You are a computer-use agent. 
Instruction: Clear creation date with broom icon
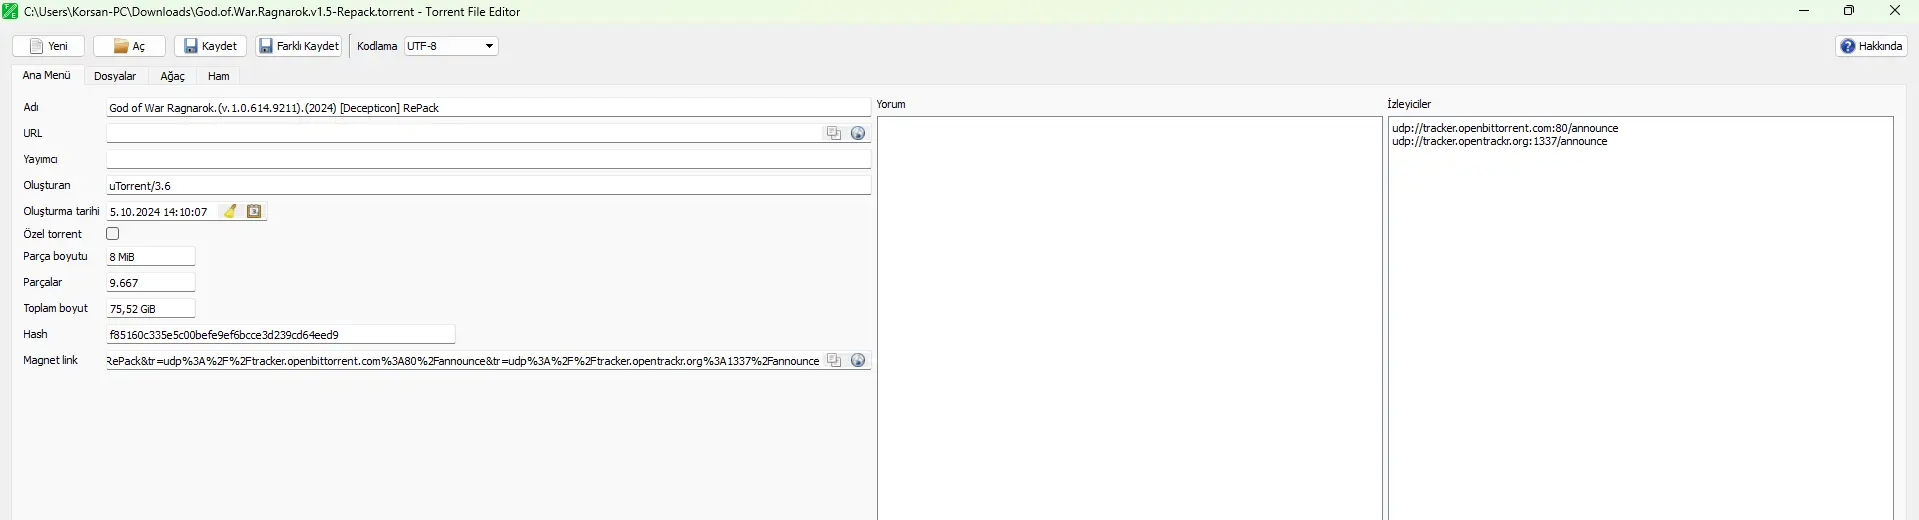tap(230, 211)
